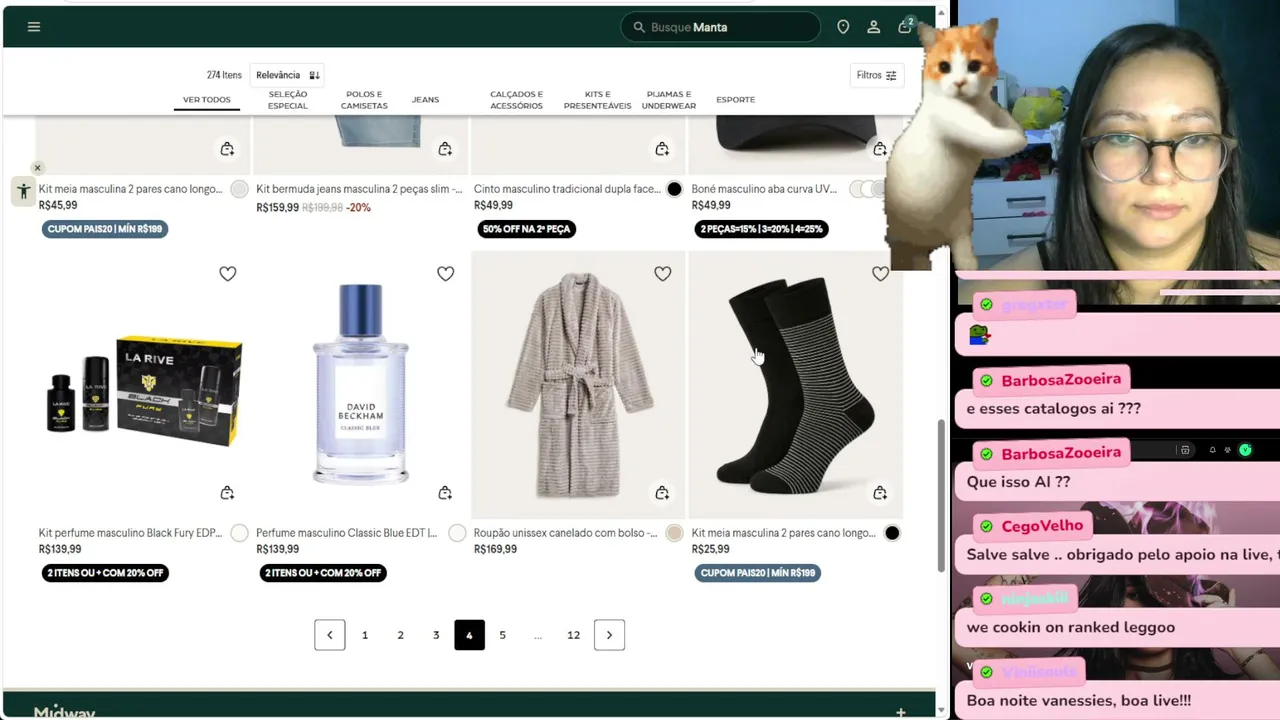This screenshot has height=720, width=1280.
Task: Open the hamburger navigation menu
Action: coord(34,27)
